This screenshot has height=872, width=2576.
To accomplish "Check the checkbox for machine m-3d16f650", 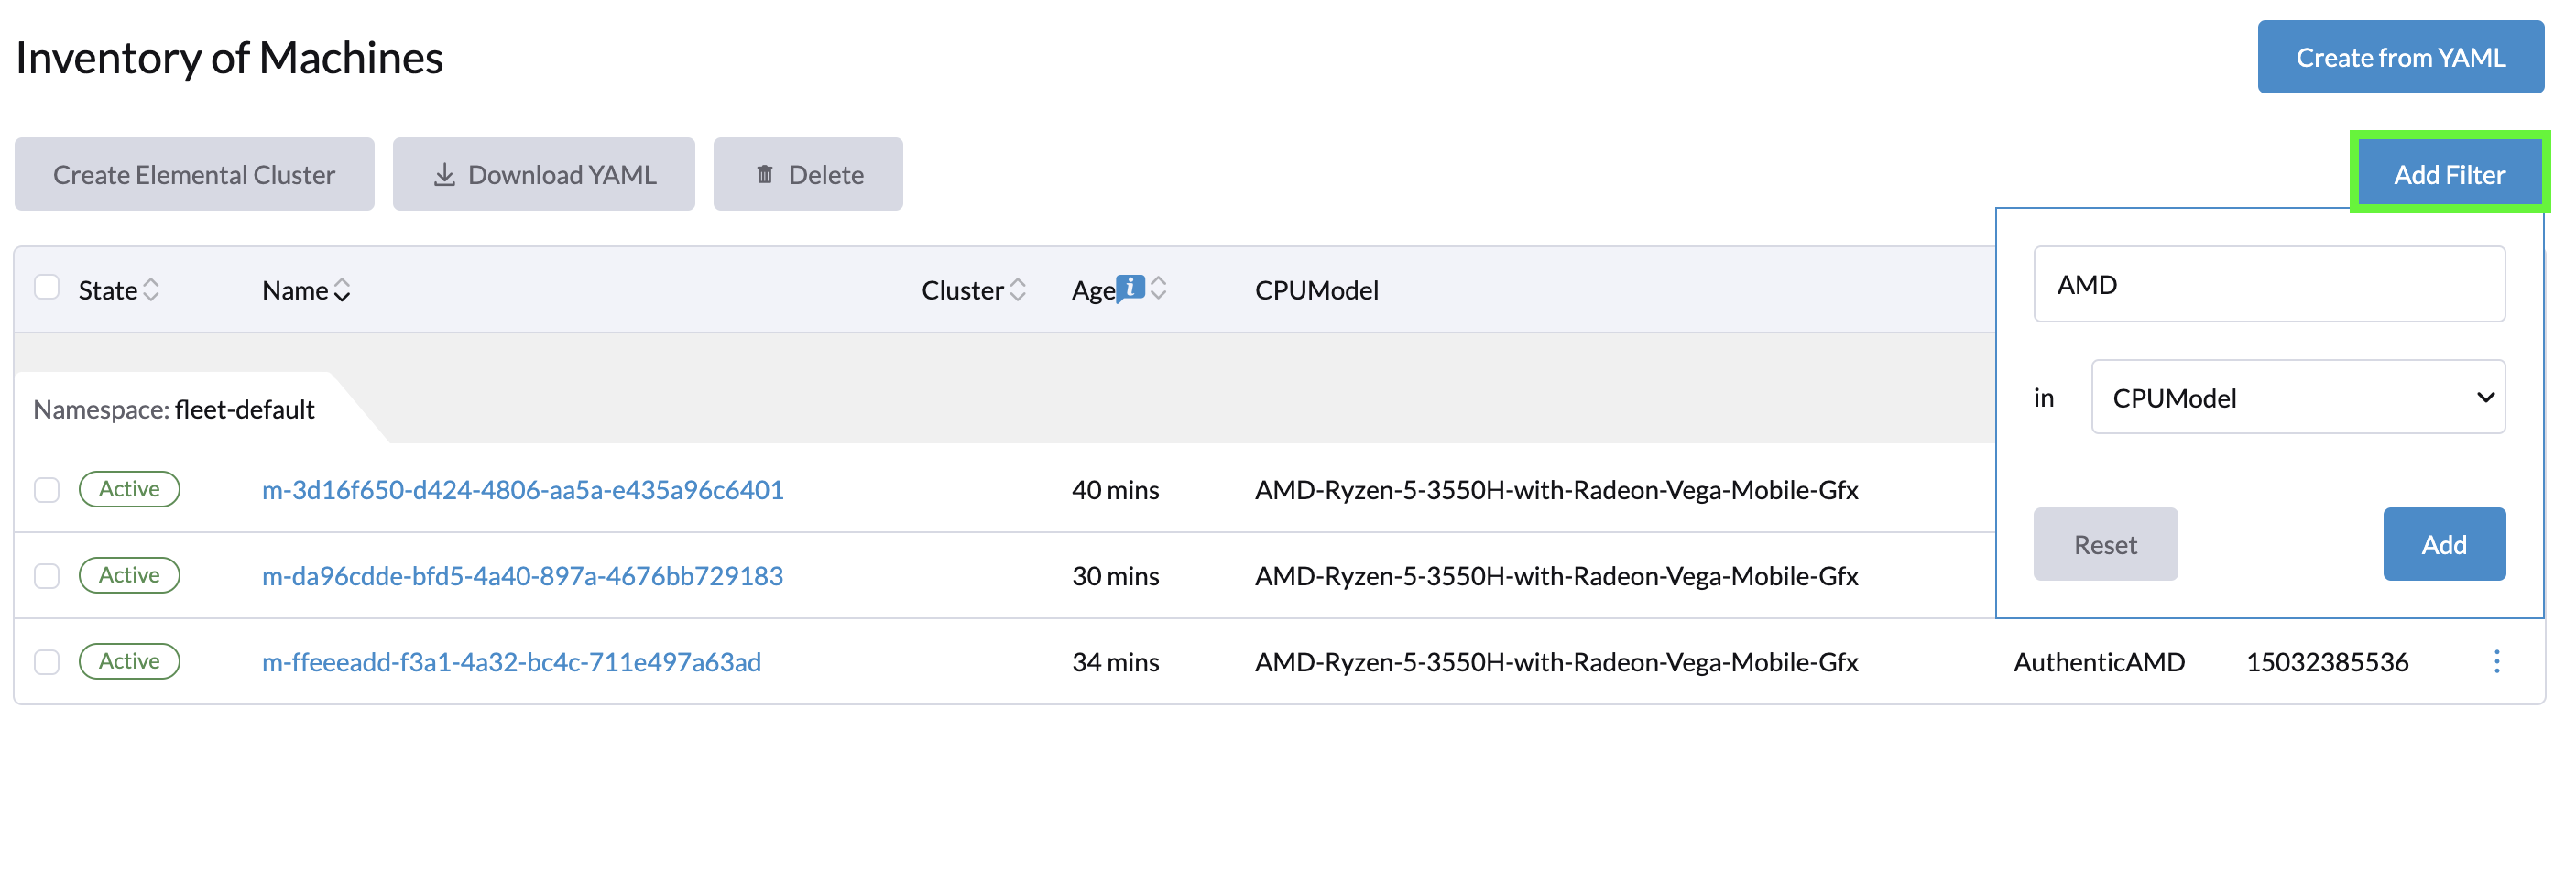I will (47, 489).
